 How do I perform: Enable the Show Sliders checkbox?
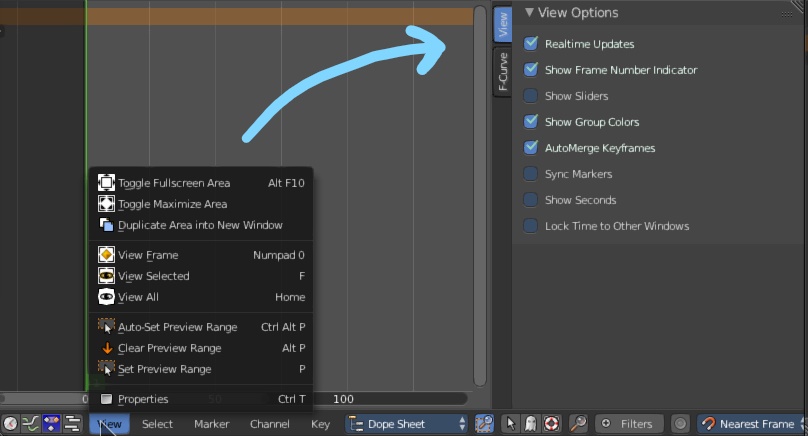(530, 95)
